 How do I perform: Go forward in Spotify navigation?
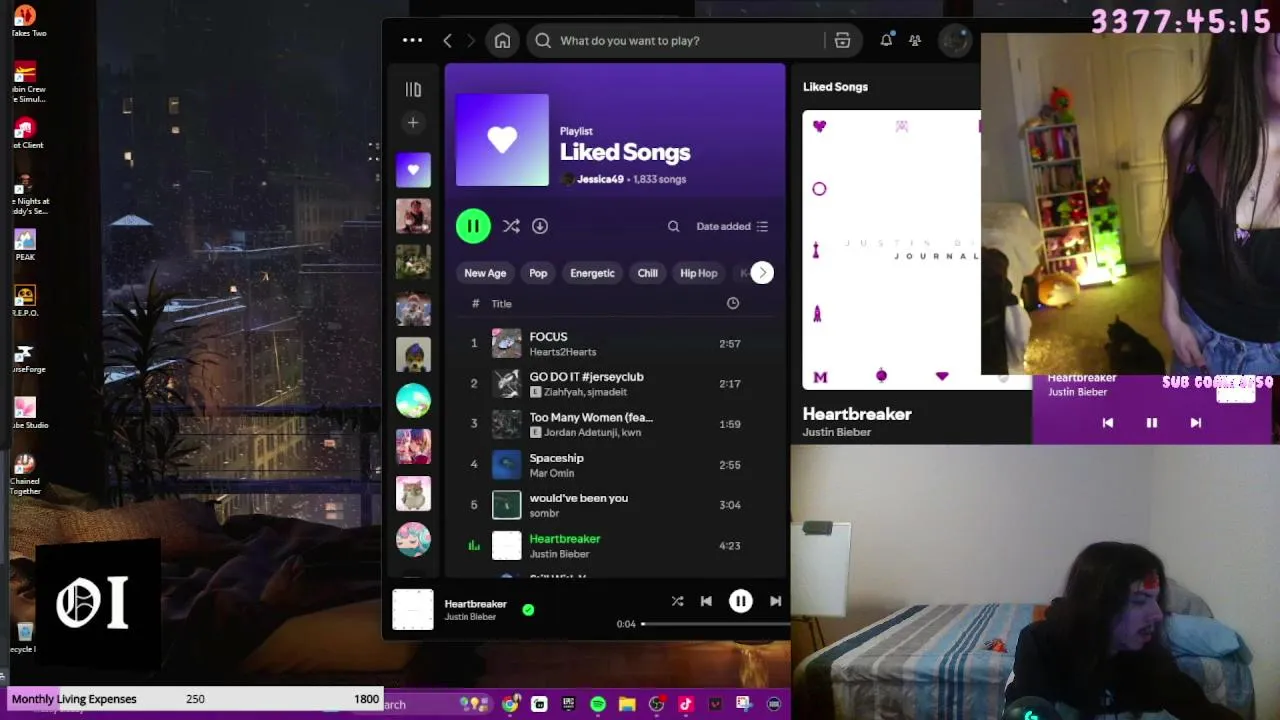[471, 40]
